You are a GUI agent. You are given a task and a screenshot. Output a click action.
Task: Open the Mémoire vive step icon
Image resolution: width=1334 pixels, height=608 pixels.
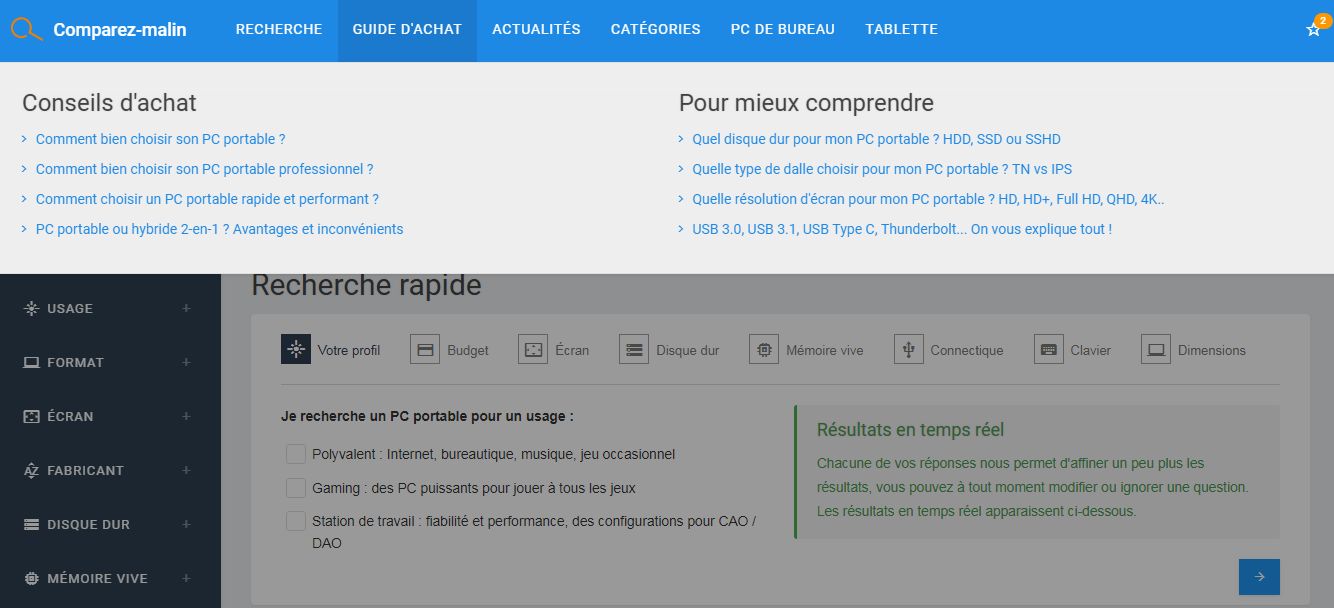(x=764, y=349)
